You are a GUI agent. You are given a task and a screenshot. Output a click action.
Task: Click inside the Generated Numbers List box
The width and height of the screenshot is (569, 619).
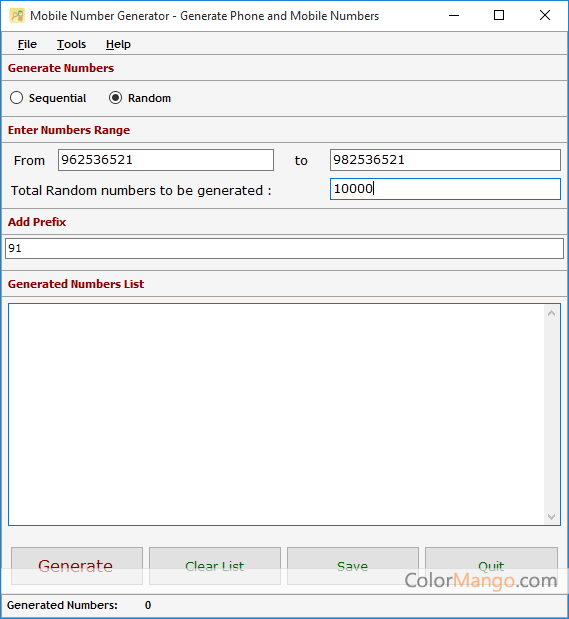pyautogui.click(x=276, y=415)
